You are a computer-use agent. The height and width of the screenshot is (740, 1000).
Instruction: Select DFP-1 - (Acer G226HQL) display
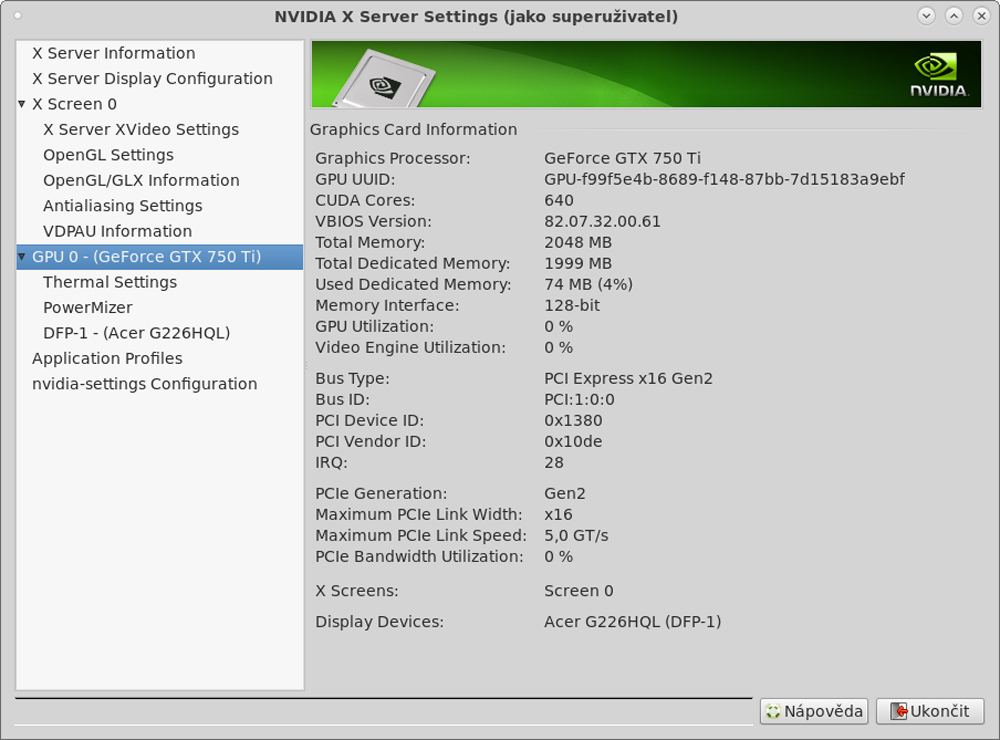pos(136,334)
